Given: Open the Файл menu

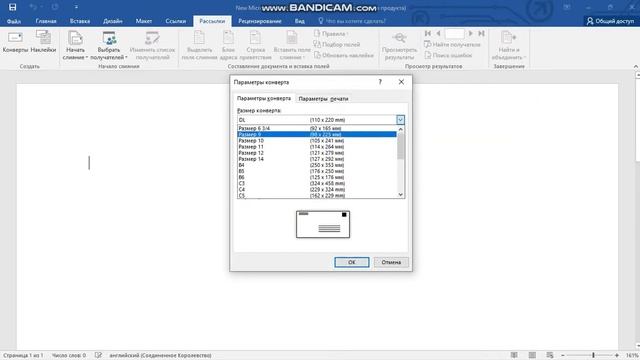Looking at the screenshot, I should pyautogui.click(x=13, y=21).
